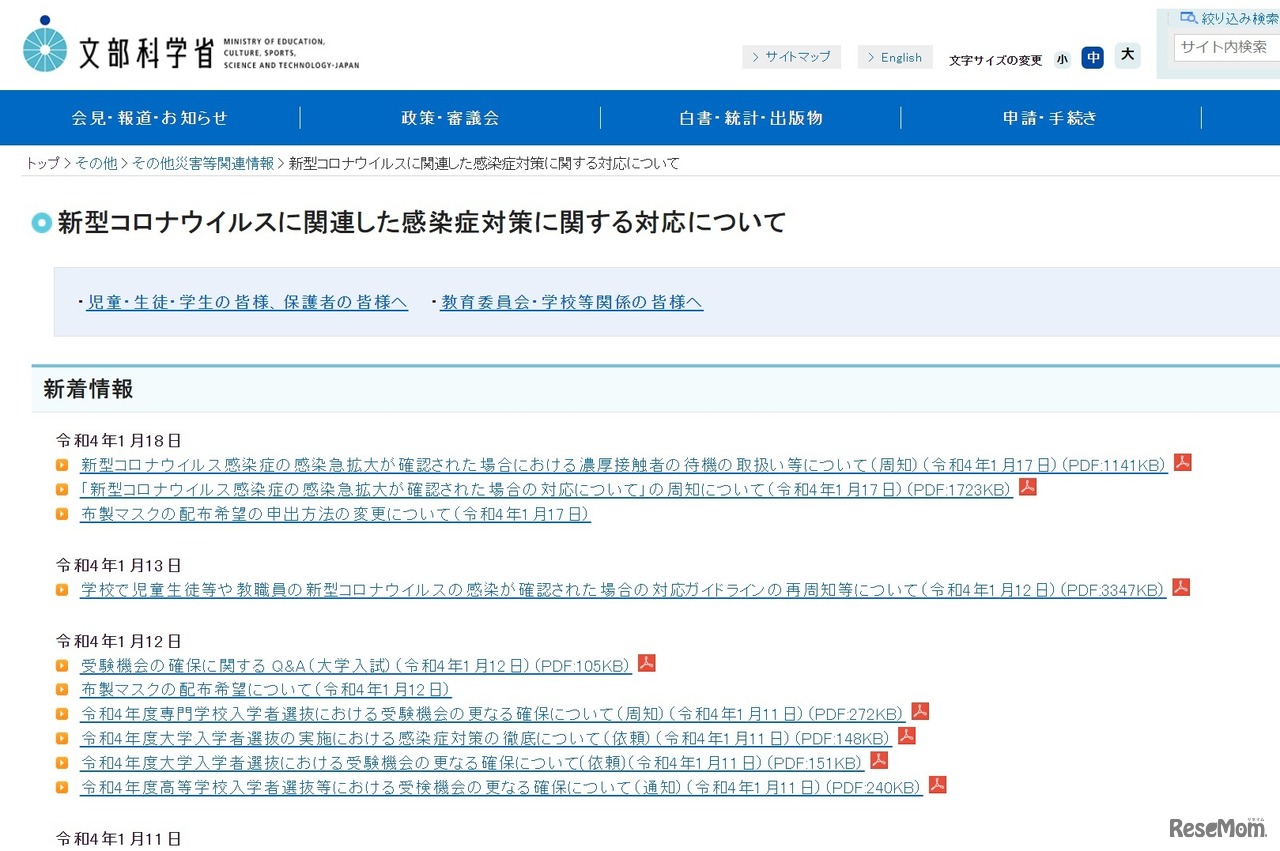
Task: Click PDF icon for 感染急拡大が確認された場合の対応 notice
Action: pos(1028,487)
